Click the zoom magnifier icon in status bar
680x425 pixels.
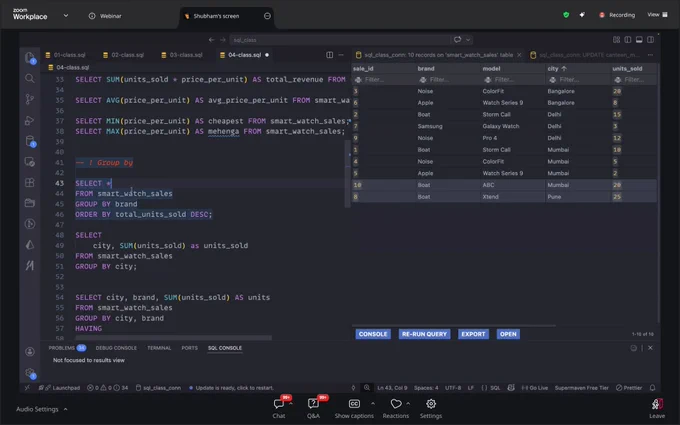click(x=367, y=388)
